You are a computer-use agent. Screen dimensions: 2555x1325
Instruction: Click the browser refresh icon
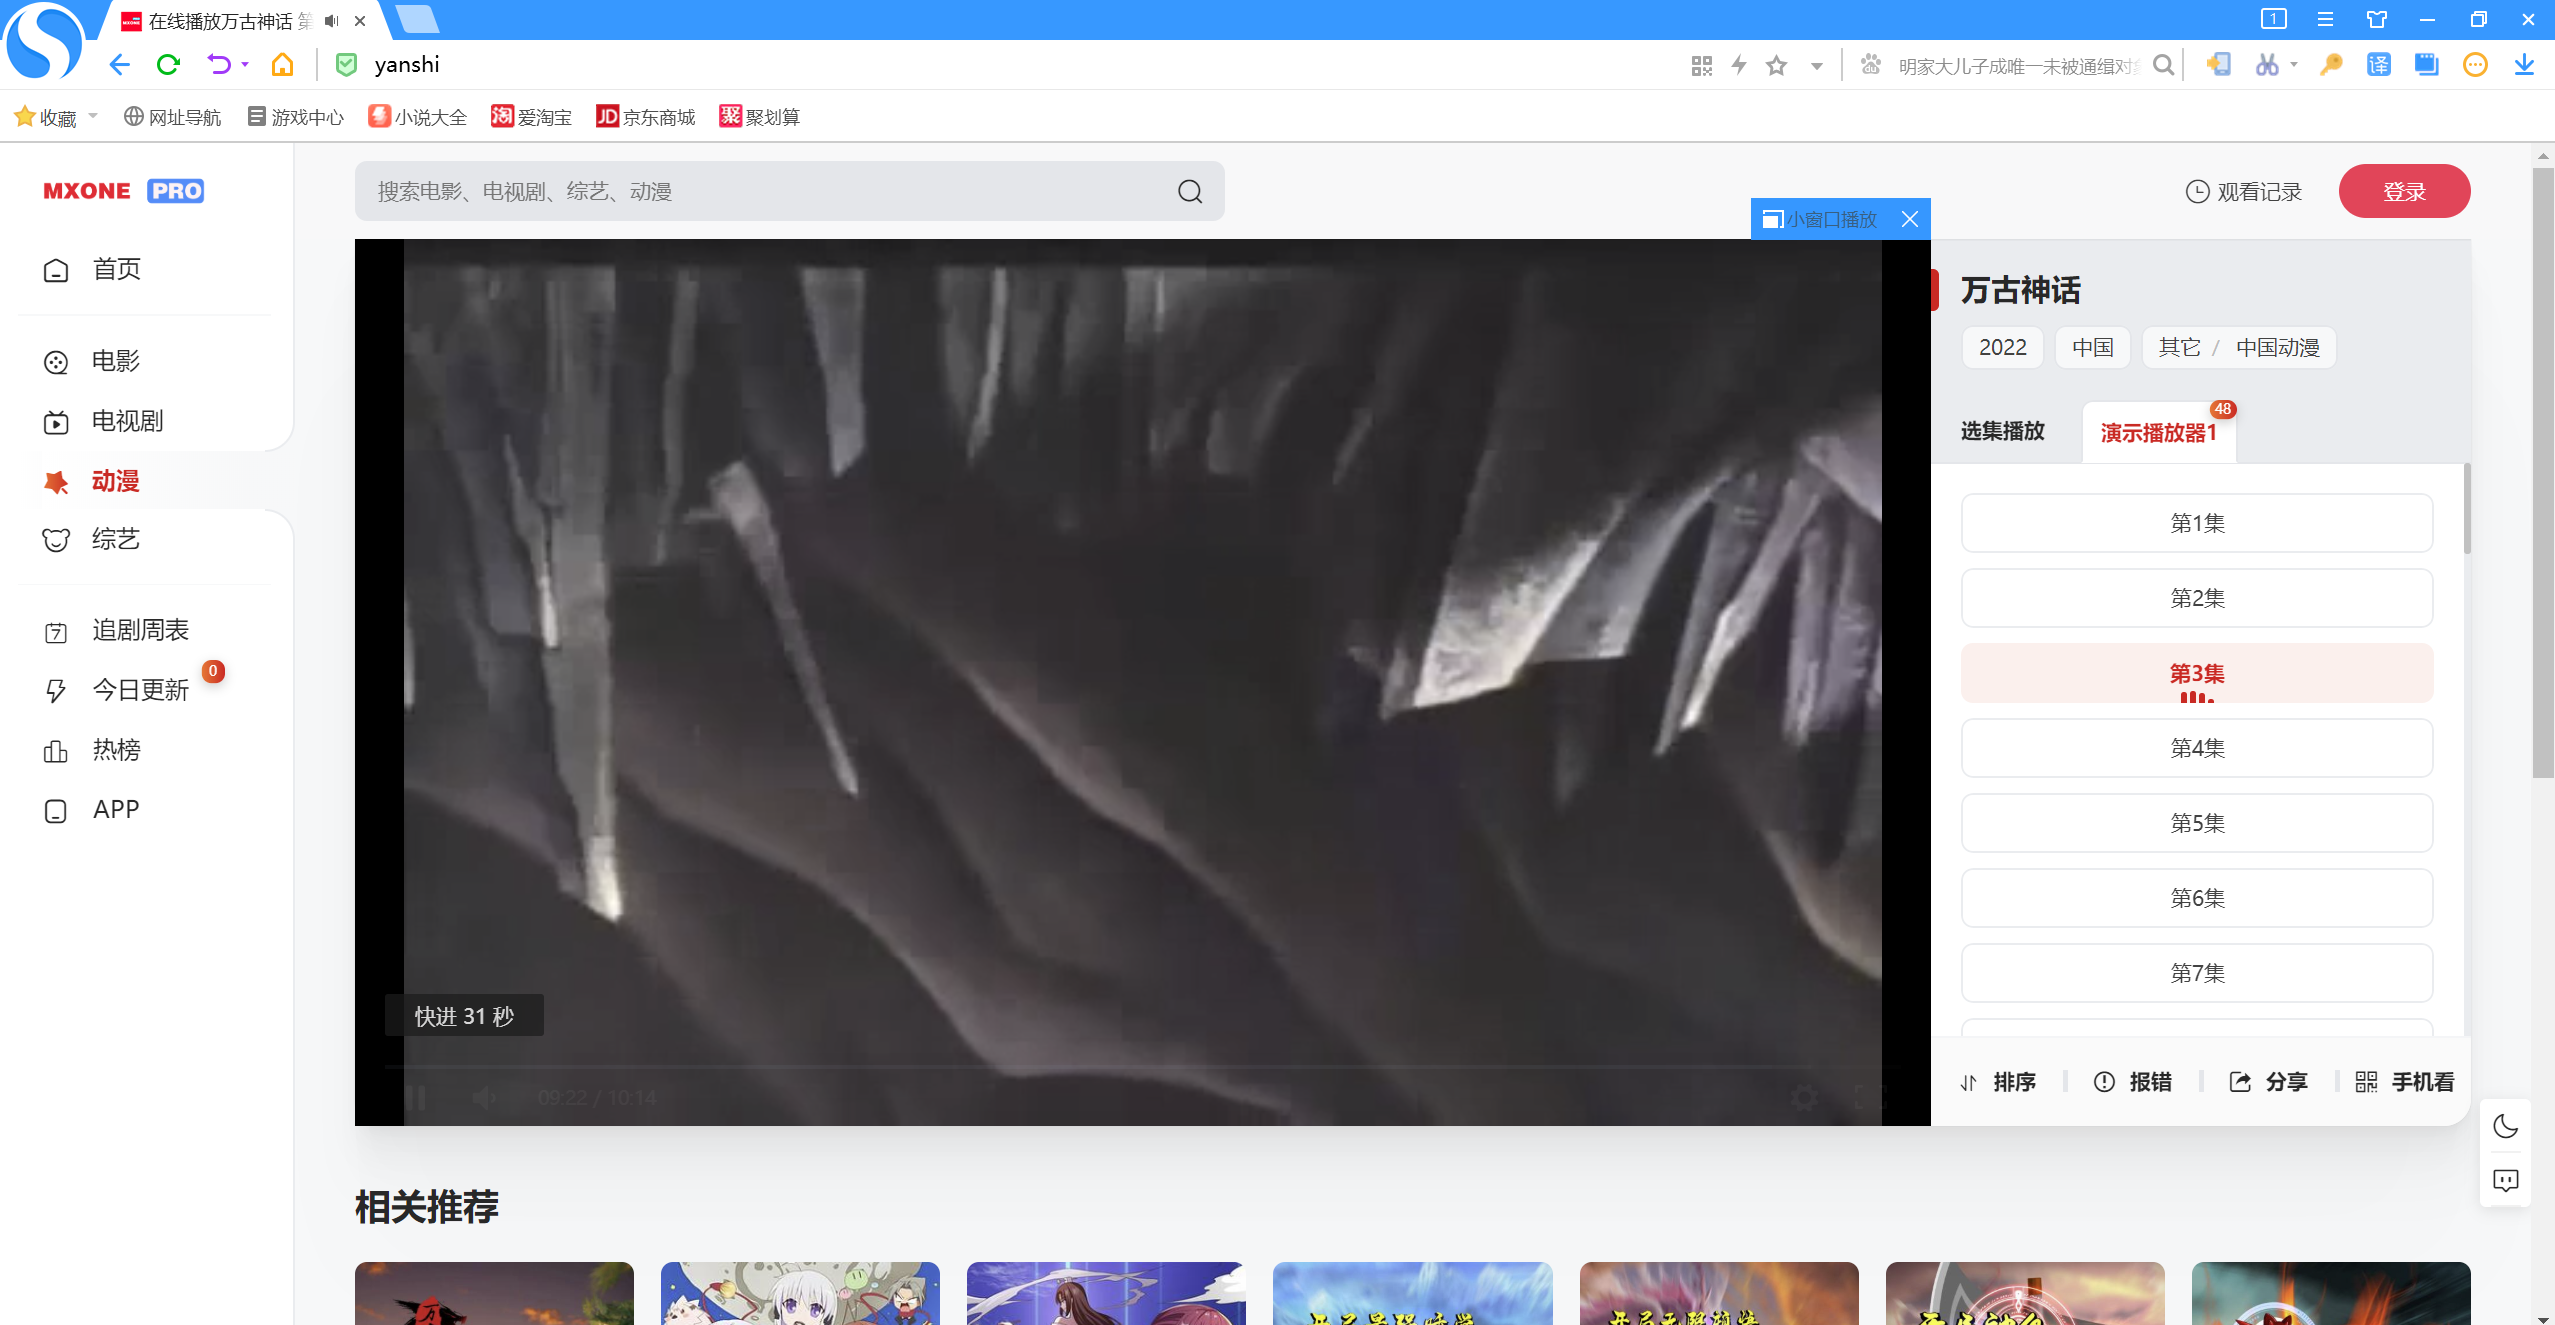tap(168, 65)
